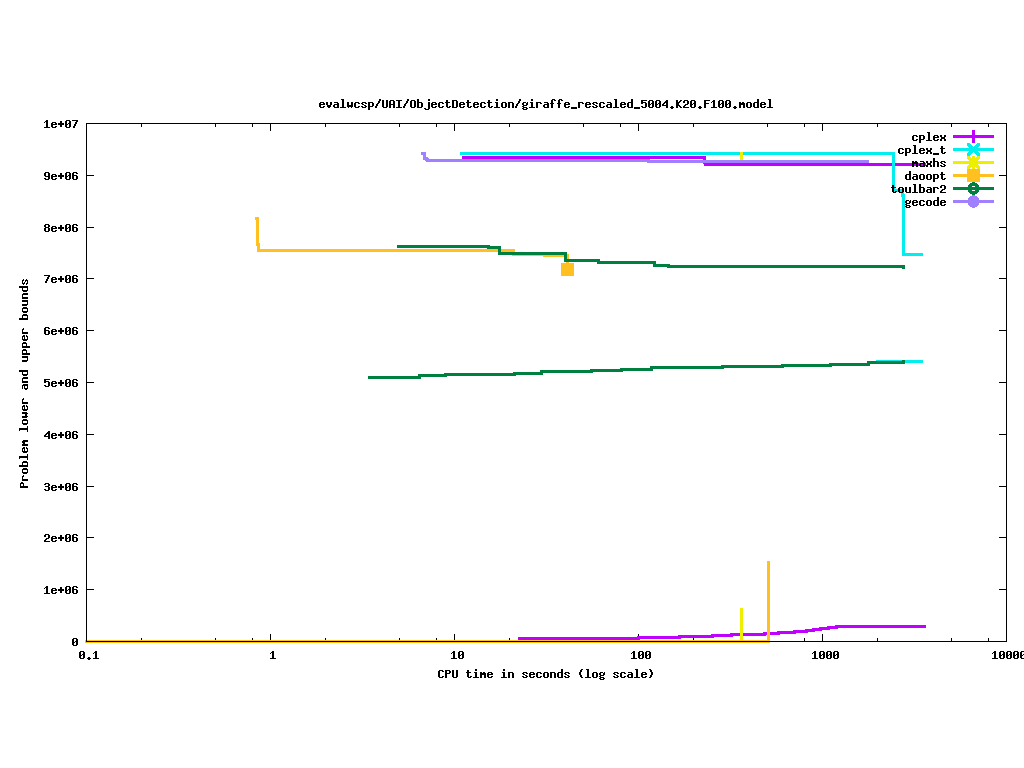This screenshot has width=1024, height=768.
Task: Click the cplex_t legend cross marker
Action: coord(973,150)
